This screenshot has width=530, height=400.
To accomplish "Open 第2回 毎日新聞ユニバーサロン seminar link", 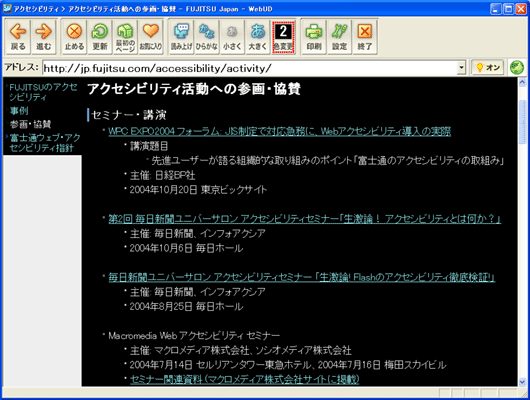I will point(304,219).
